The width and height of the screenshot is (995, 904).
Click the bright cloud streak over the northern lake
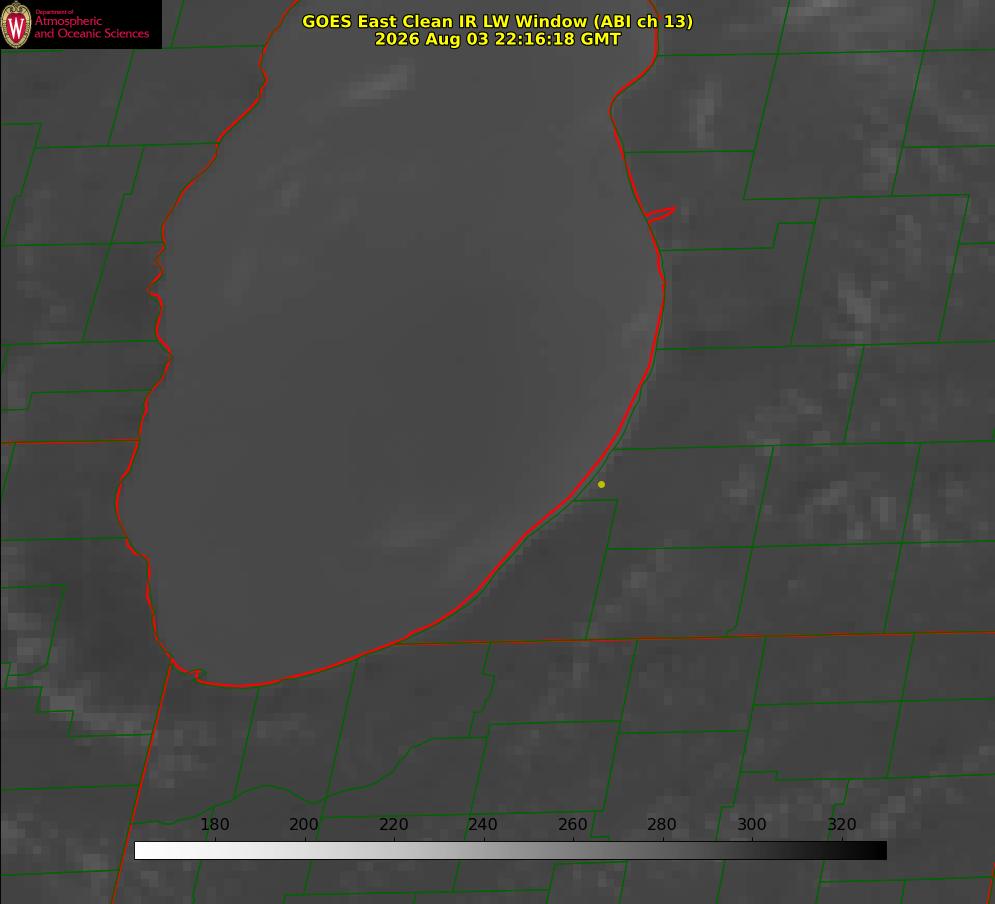(x=379, y=84)
